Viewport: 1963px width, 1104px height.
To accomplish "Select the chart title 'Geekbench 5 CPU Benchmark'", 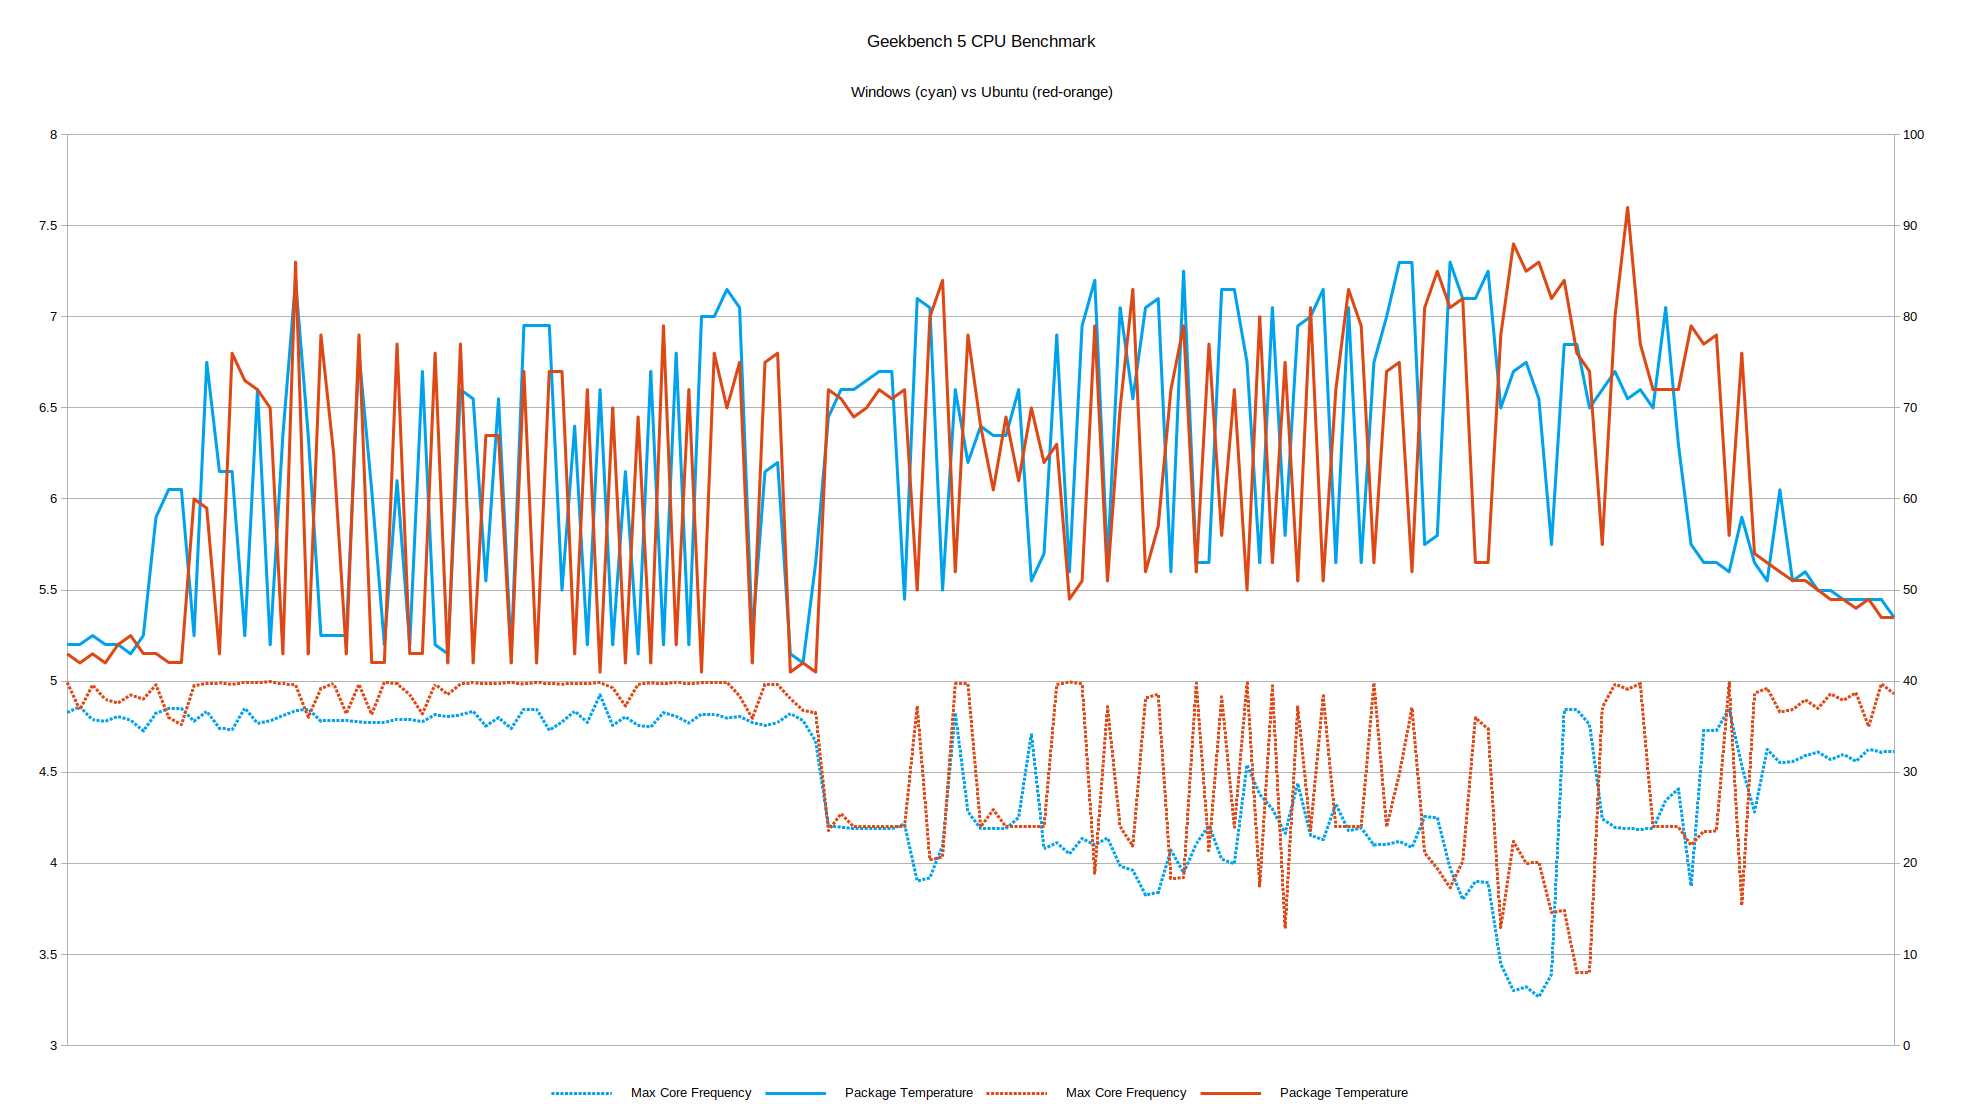I will 981,42.
